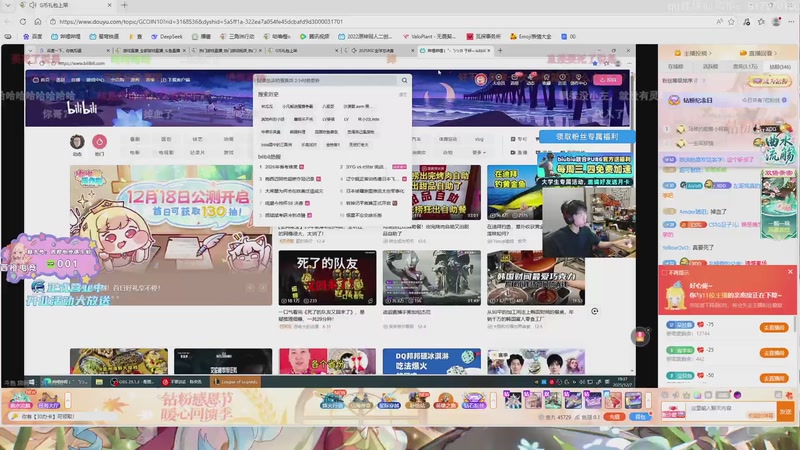Expand the activity list arrow beside 任务大厅
Image resolution: width=800 pixels, height=450 pixels.
[68, 401]
